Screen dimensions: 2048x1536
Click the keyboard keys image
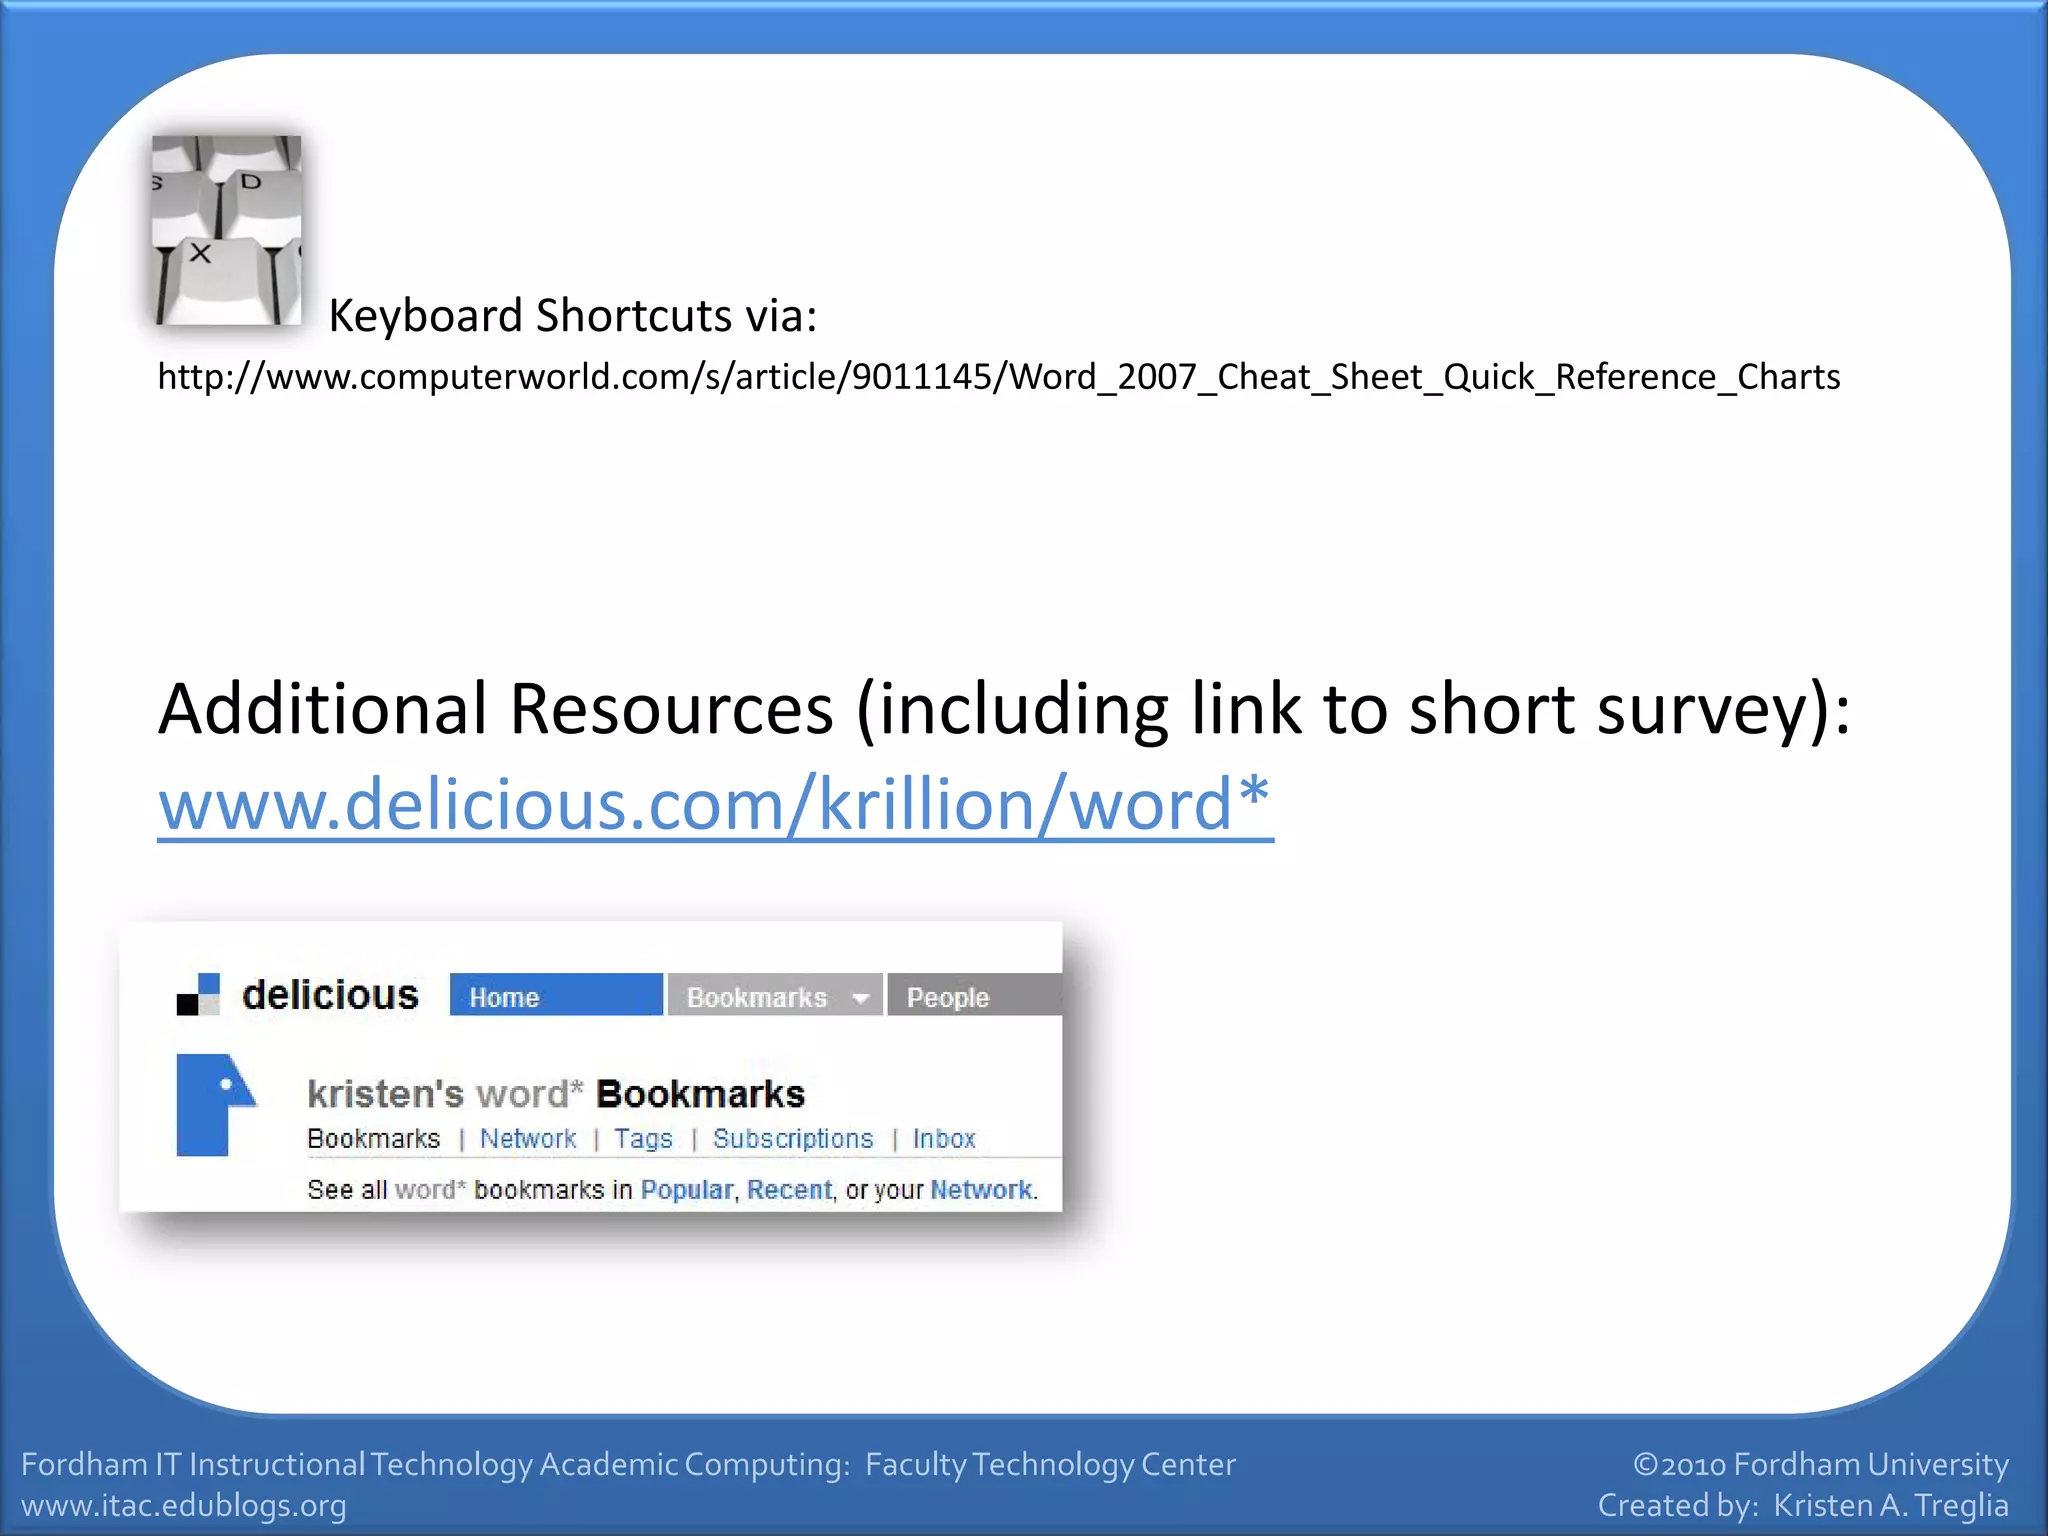226,230
